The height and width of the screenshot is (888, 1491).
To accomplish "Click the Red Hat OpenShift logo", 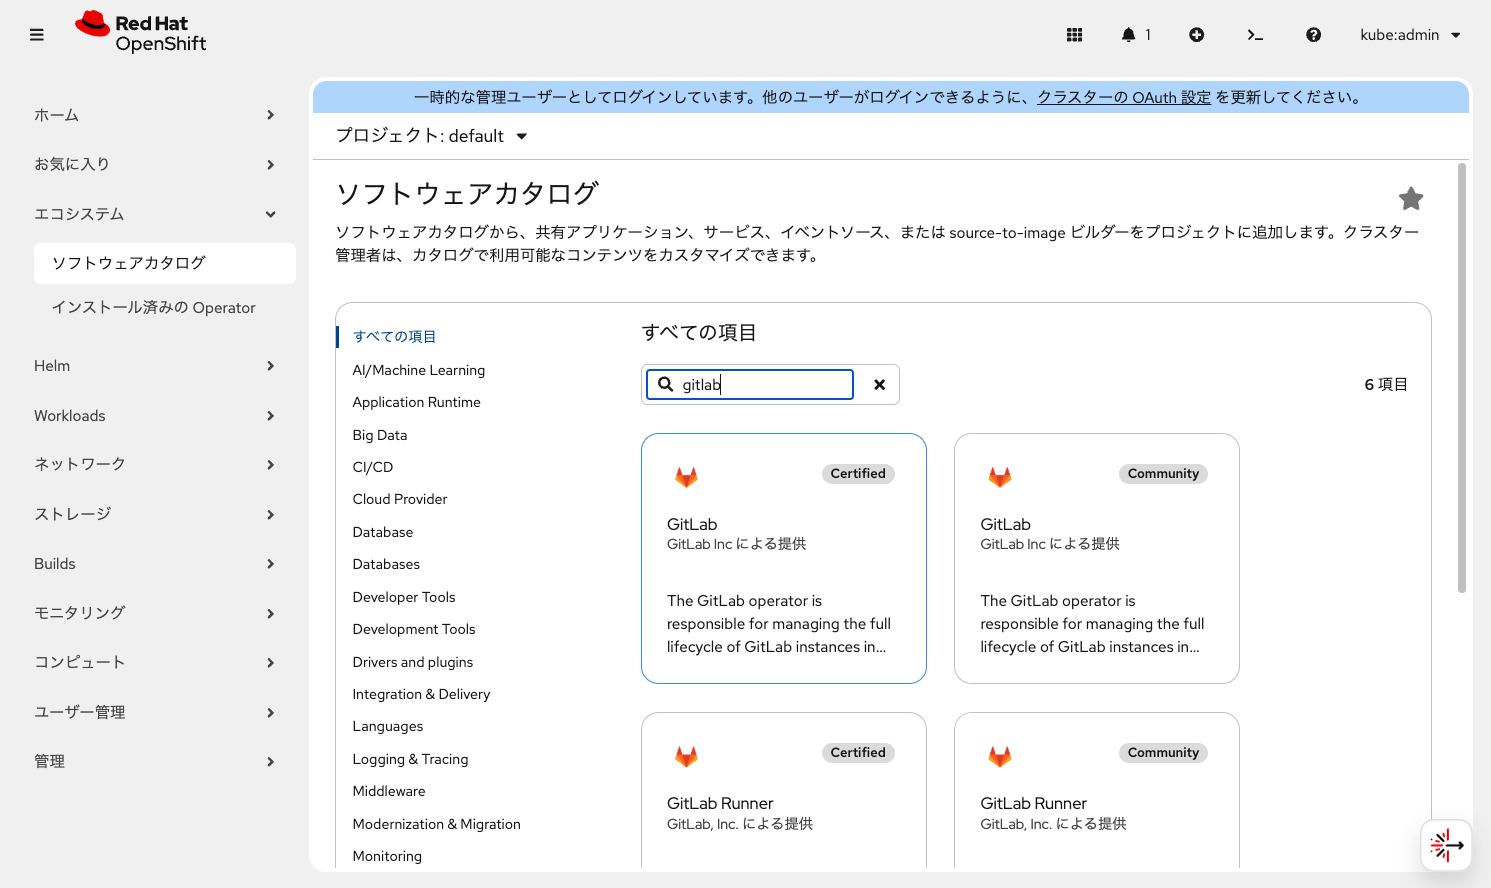I will (139, 33).
